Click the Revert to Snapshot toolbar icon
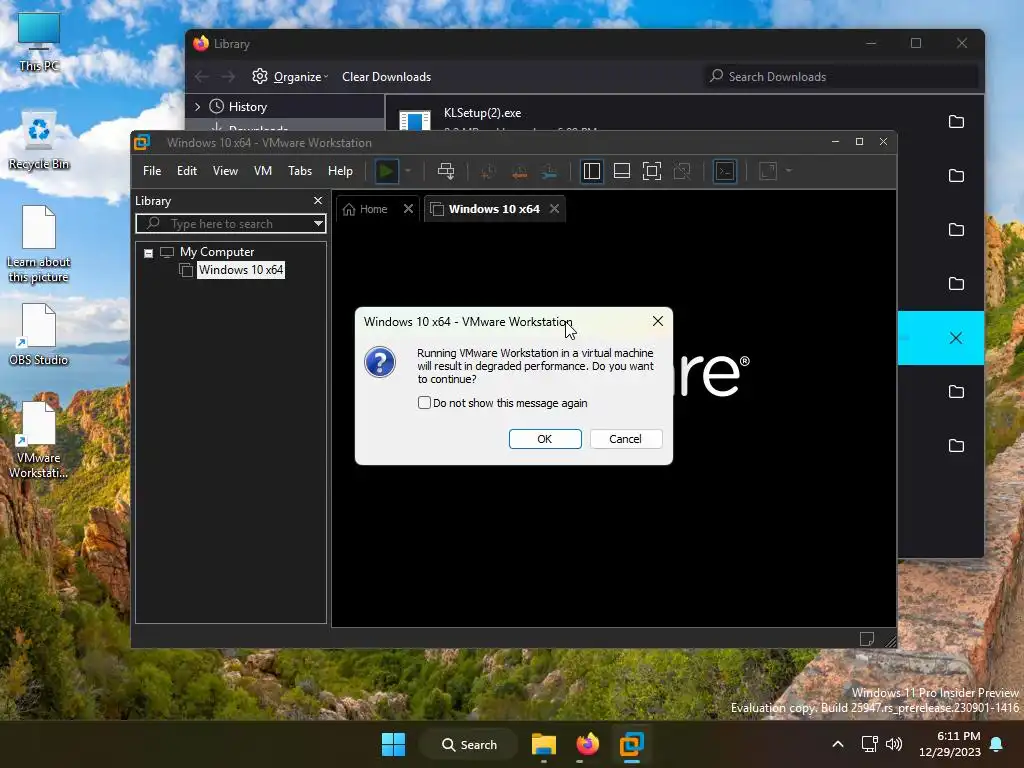The image size is (1024, 768). [x=520, y=171]
